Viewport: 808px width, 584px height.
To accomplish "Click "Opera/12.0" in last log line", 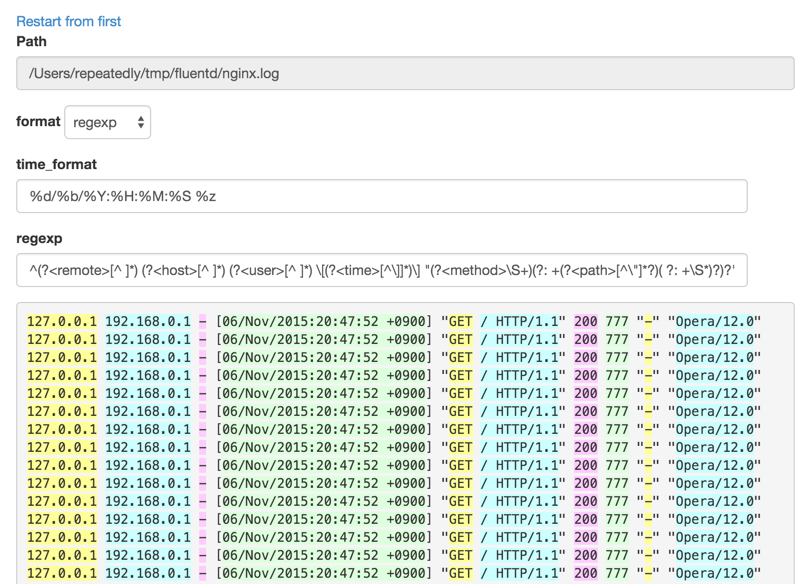I will 714,573.
